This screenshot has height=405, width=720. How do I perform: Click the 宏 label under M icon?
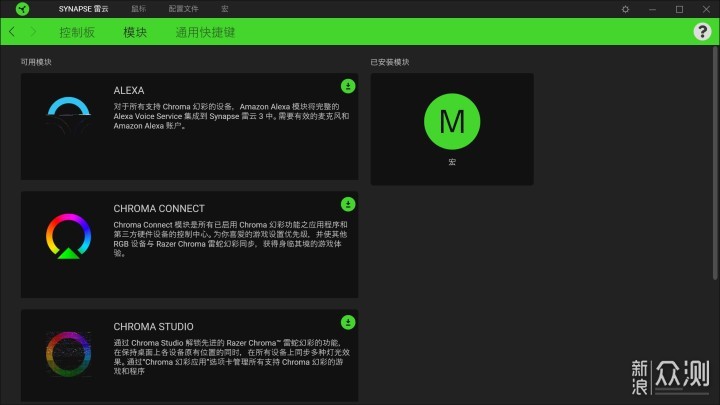(452, 162)
